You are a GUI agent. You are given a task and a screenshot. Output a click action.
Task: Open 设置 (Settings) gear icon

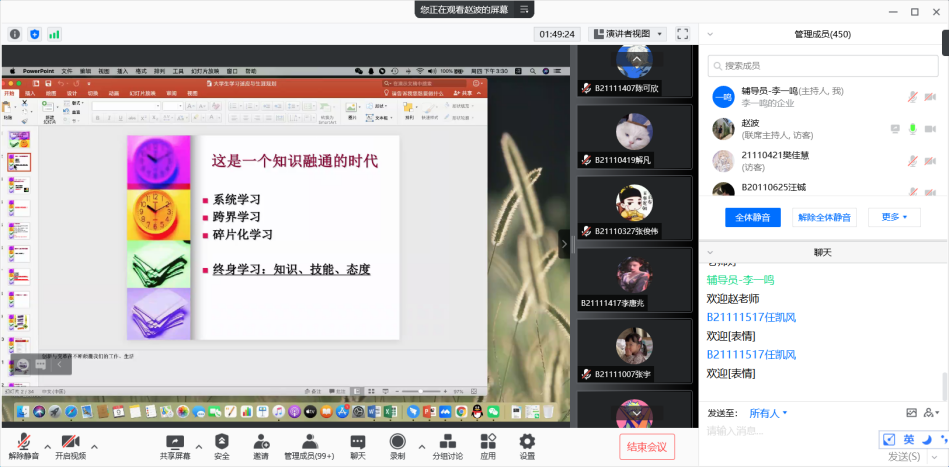point(527,441)
